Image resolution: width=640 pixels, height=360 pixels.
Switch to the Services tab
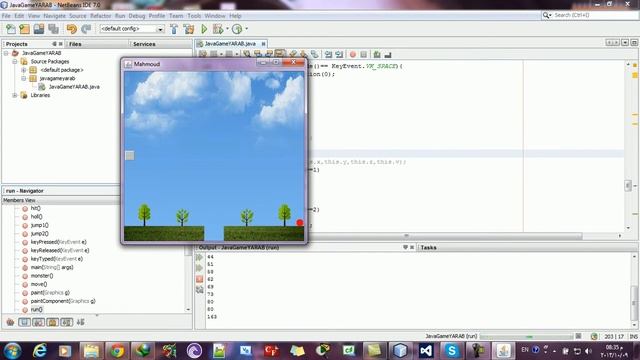144,44
